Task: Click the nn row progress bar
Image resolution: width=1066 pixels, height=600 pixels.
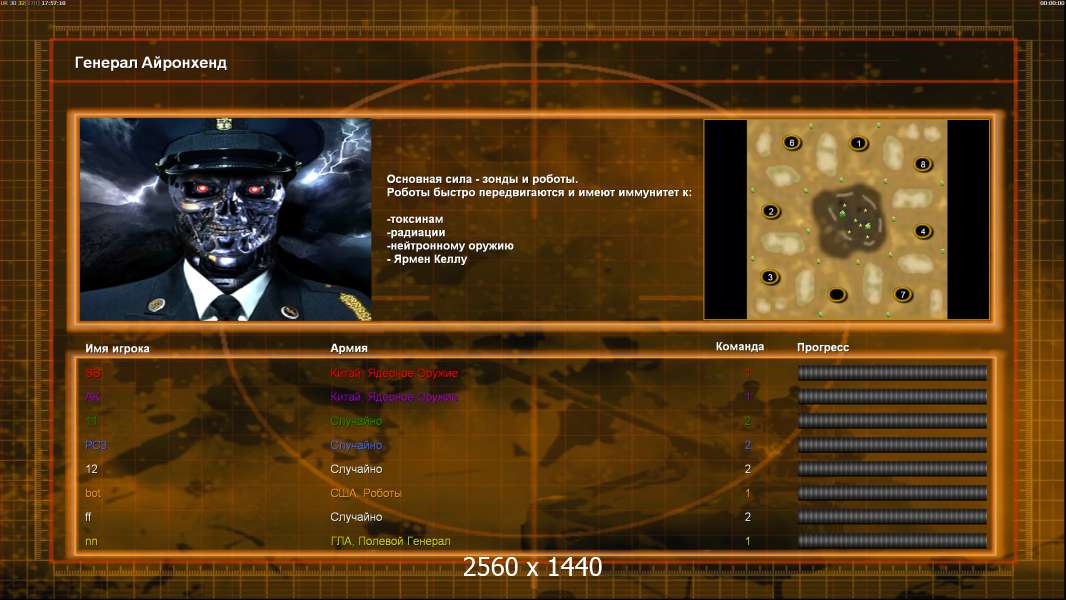Action: pos(892,541)
